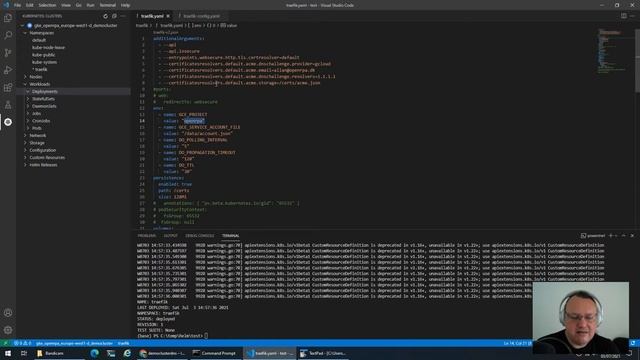Open the Explorer view in activity bar
Viewport: 640px width, 360px height.
point(8,18)
